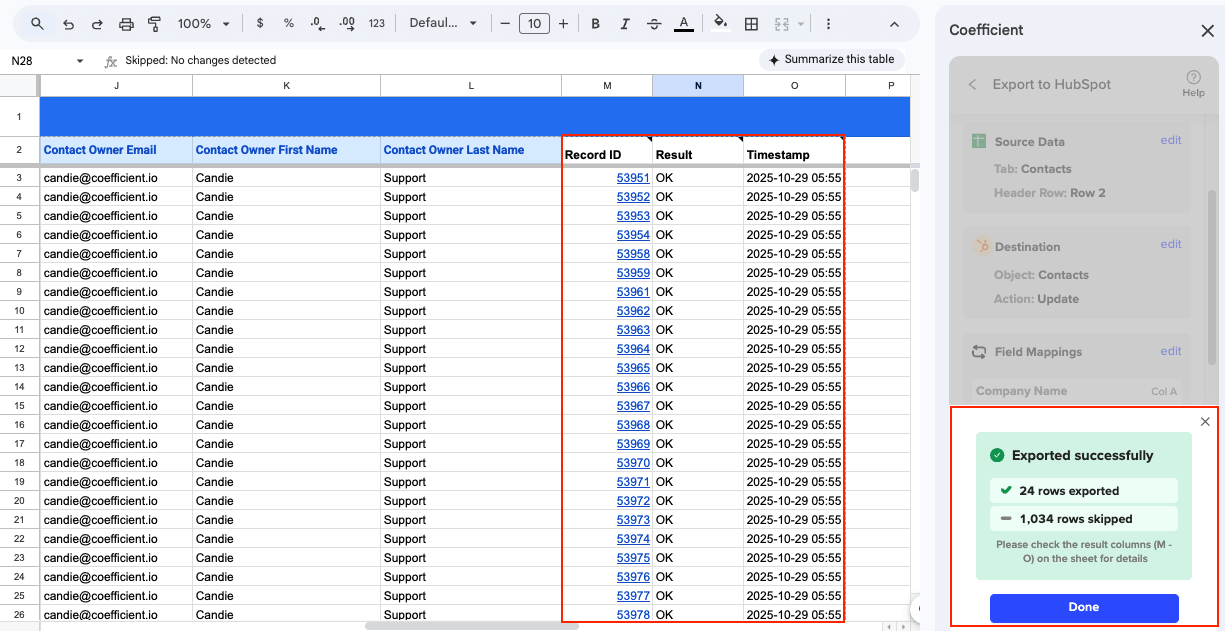Open the borders tool
The height and width of the screenshot is (631, 1225).
click(751, 23)
